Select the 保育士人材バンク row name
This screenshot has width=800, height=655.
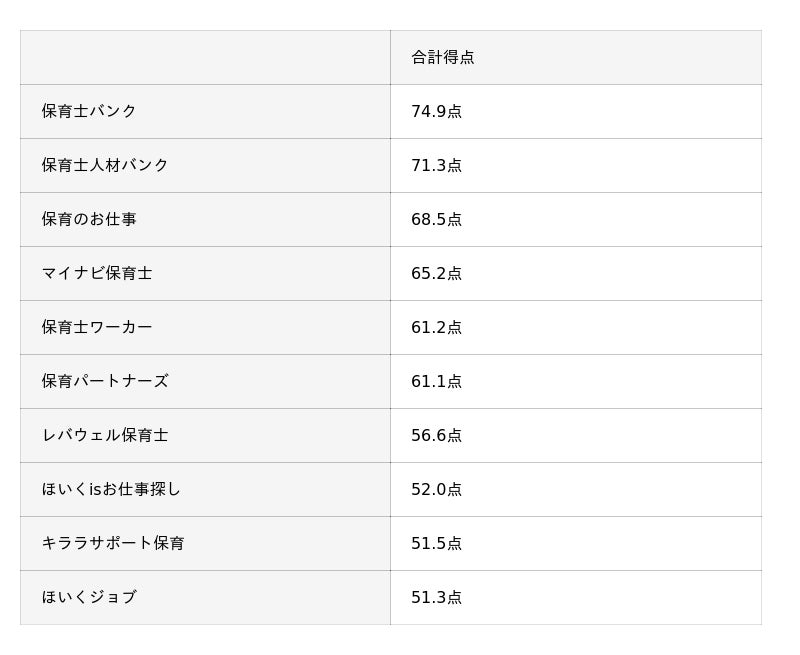click(105, 165)
